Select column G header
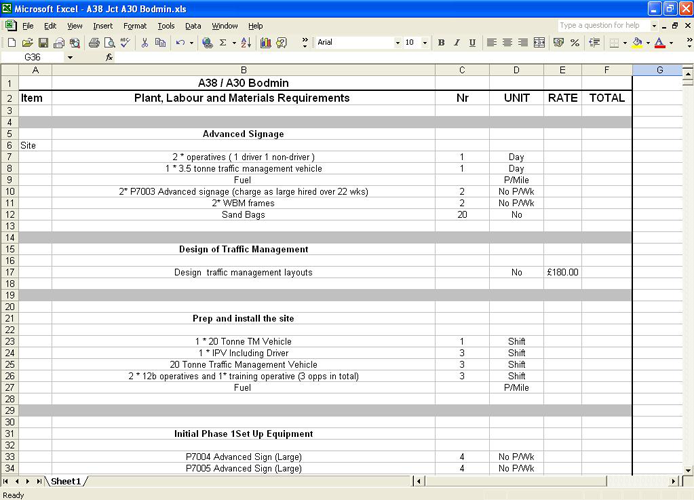This screenshot has width=694, height=500. [659, 70]
